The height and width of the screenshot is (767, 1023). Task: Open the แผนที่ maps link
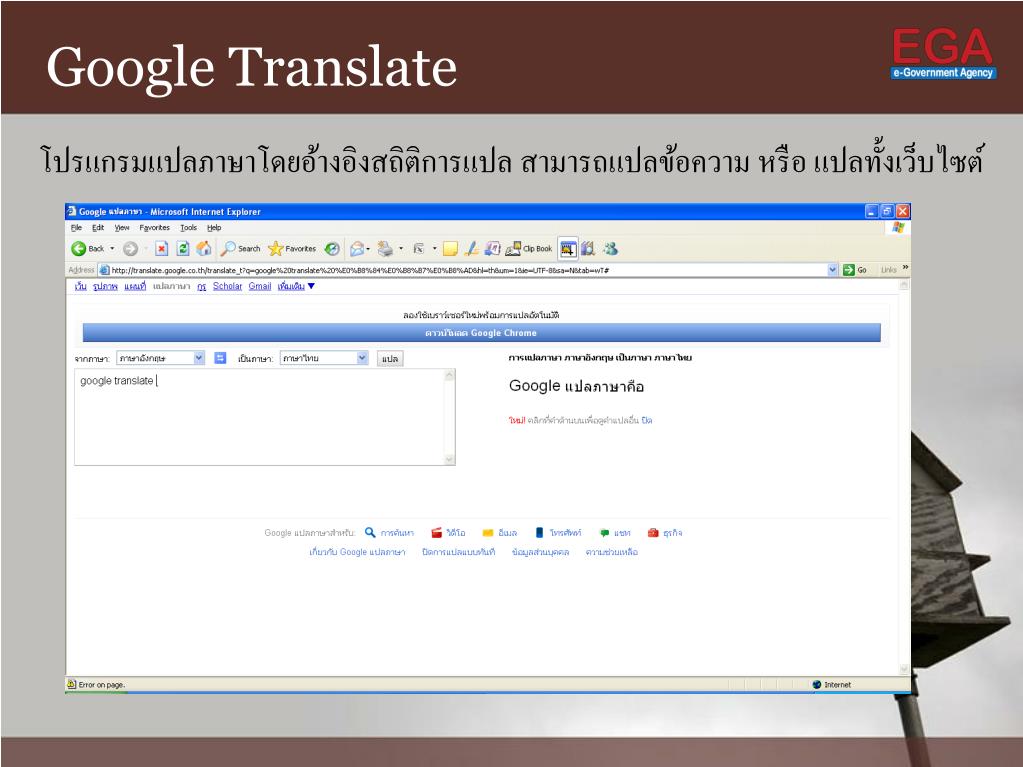point(135,286)
